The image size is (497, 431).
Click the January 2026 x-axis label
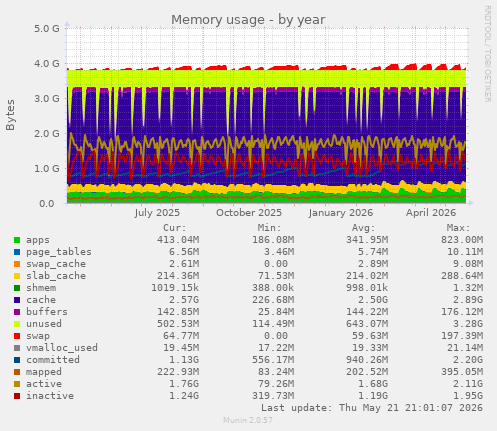pyautogui.click(x=341, y=213)
